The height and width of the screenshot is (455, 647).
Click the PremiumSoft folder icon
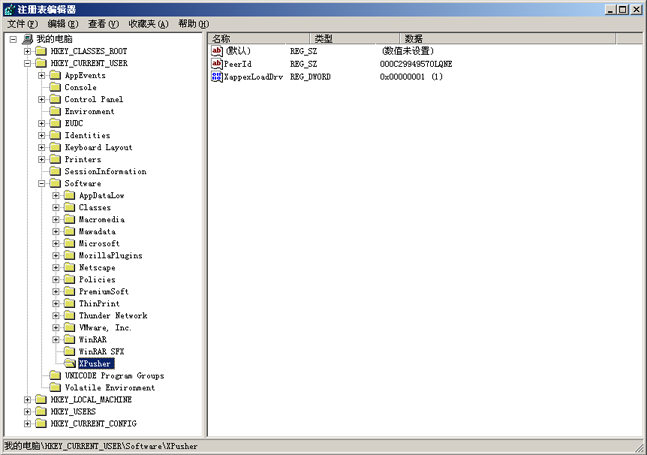(69, 291)
